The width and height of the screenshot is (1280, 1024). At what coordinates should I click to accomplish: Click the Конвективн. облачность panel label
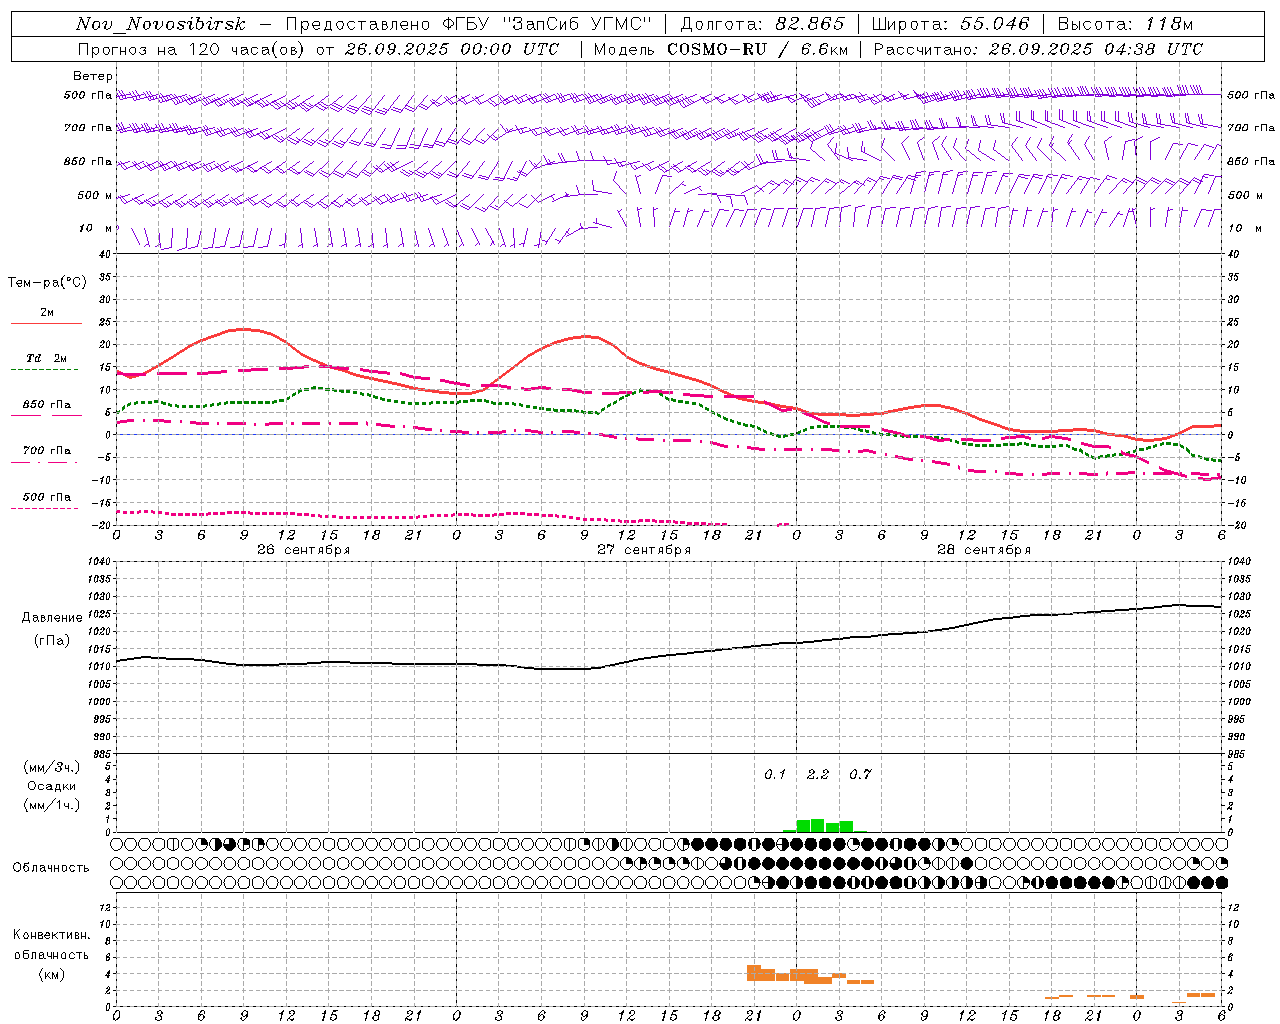[x=51, y=954]
